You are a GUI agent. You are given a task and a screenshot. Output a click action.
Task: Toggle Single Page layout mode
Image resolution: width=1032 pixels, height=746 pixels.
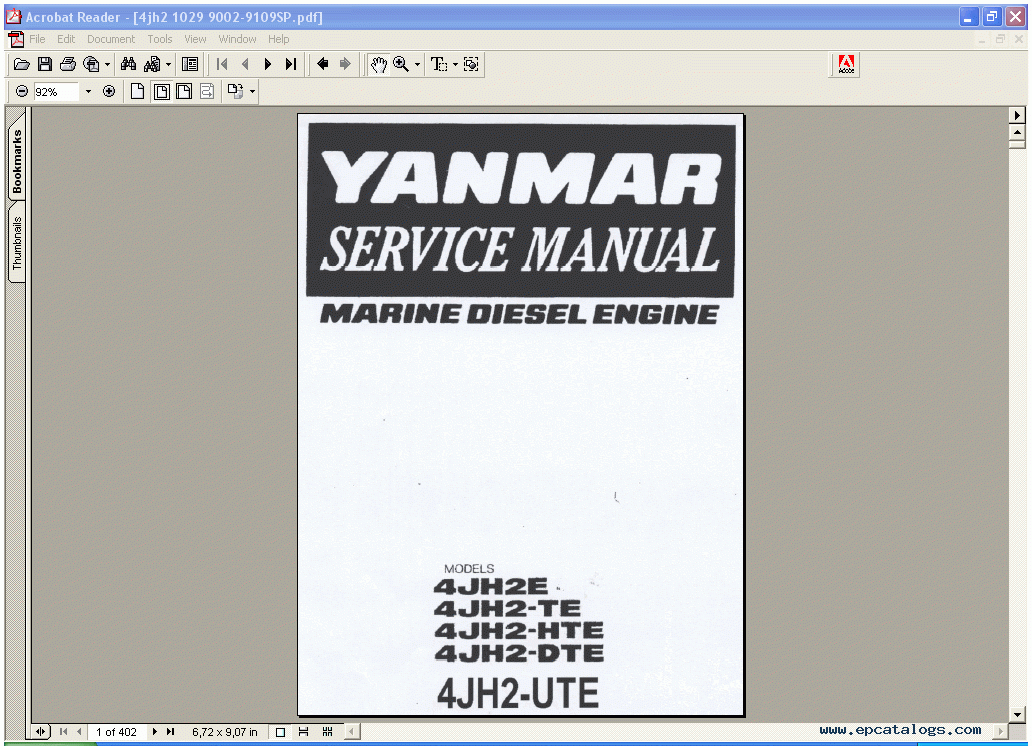tap(137, 91)
